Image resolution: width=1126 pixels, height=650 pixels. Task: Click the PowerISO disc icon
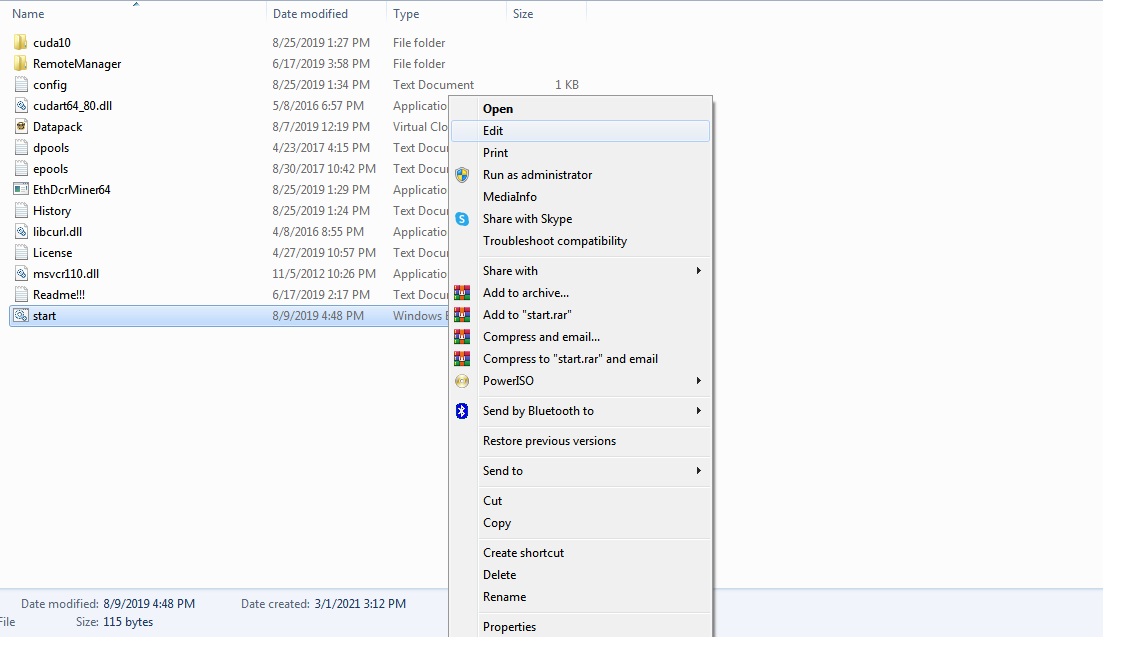(x=462, y=381)
